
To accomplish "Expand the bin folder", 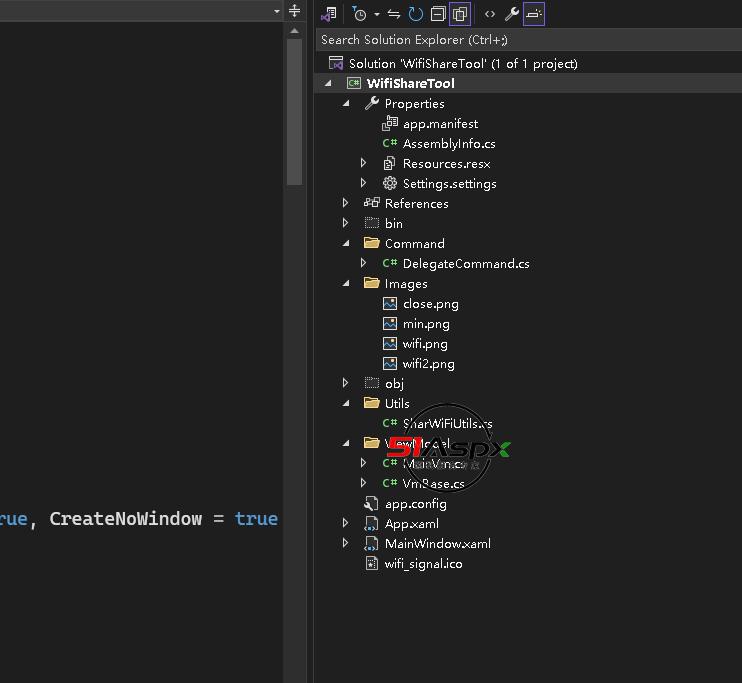I will (x=346, y=223).
